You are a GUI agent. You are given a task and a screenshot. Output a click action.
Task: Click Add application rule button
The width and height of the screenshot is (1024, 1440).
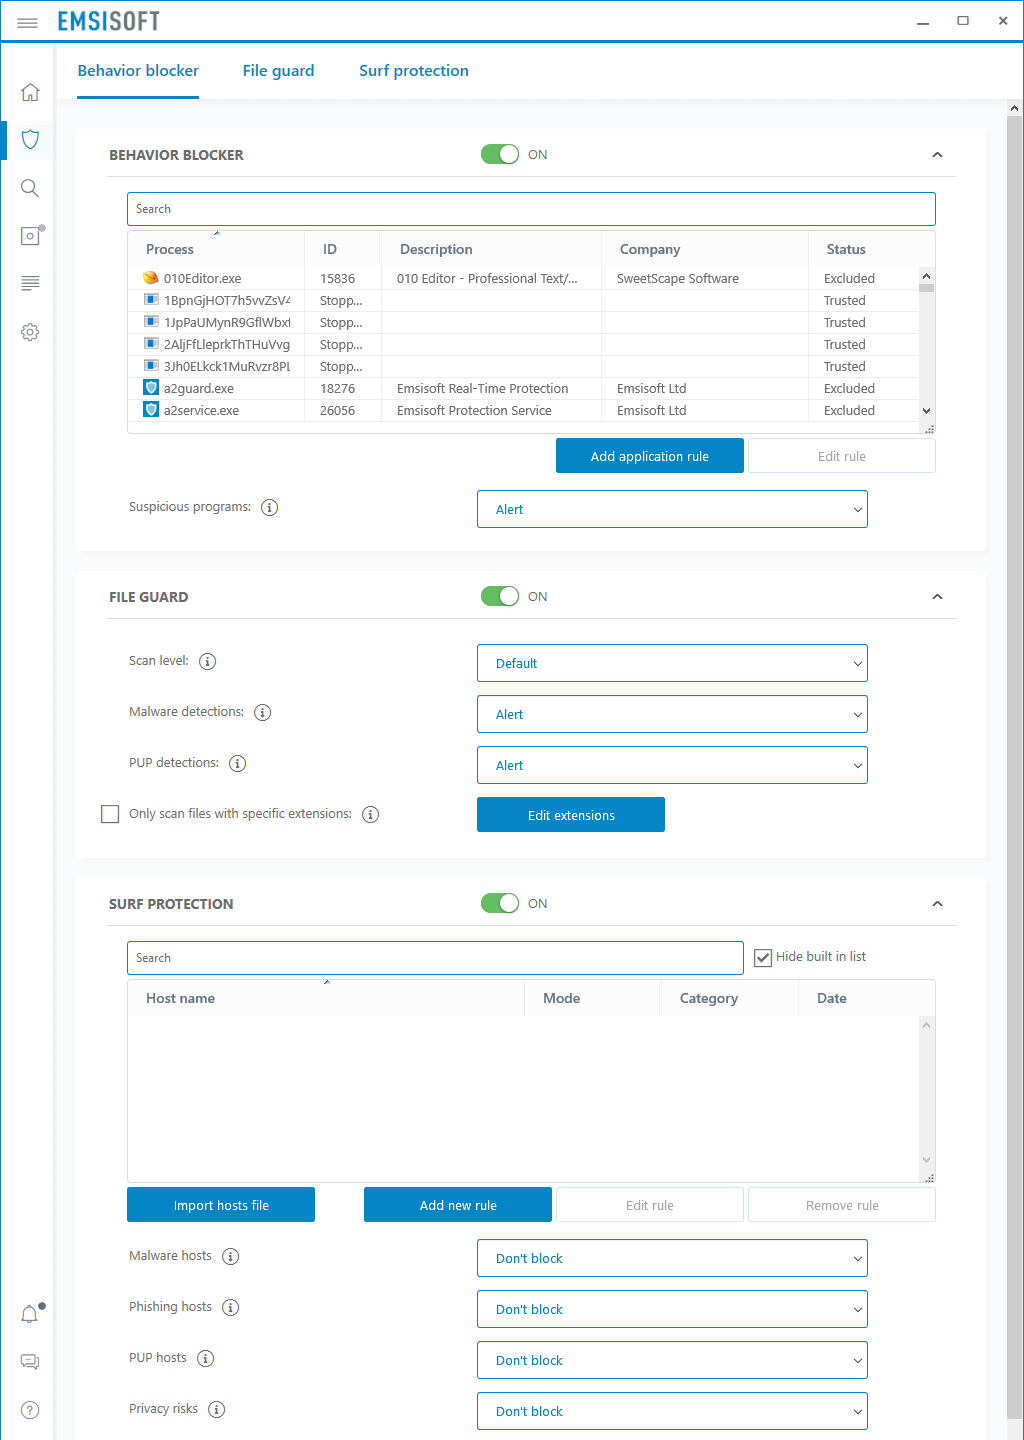(650, 456)
